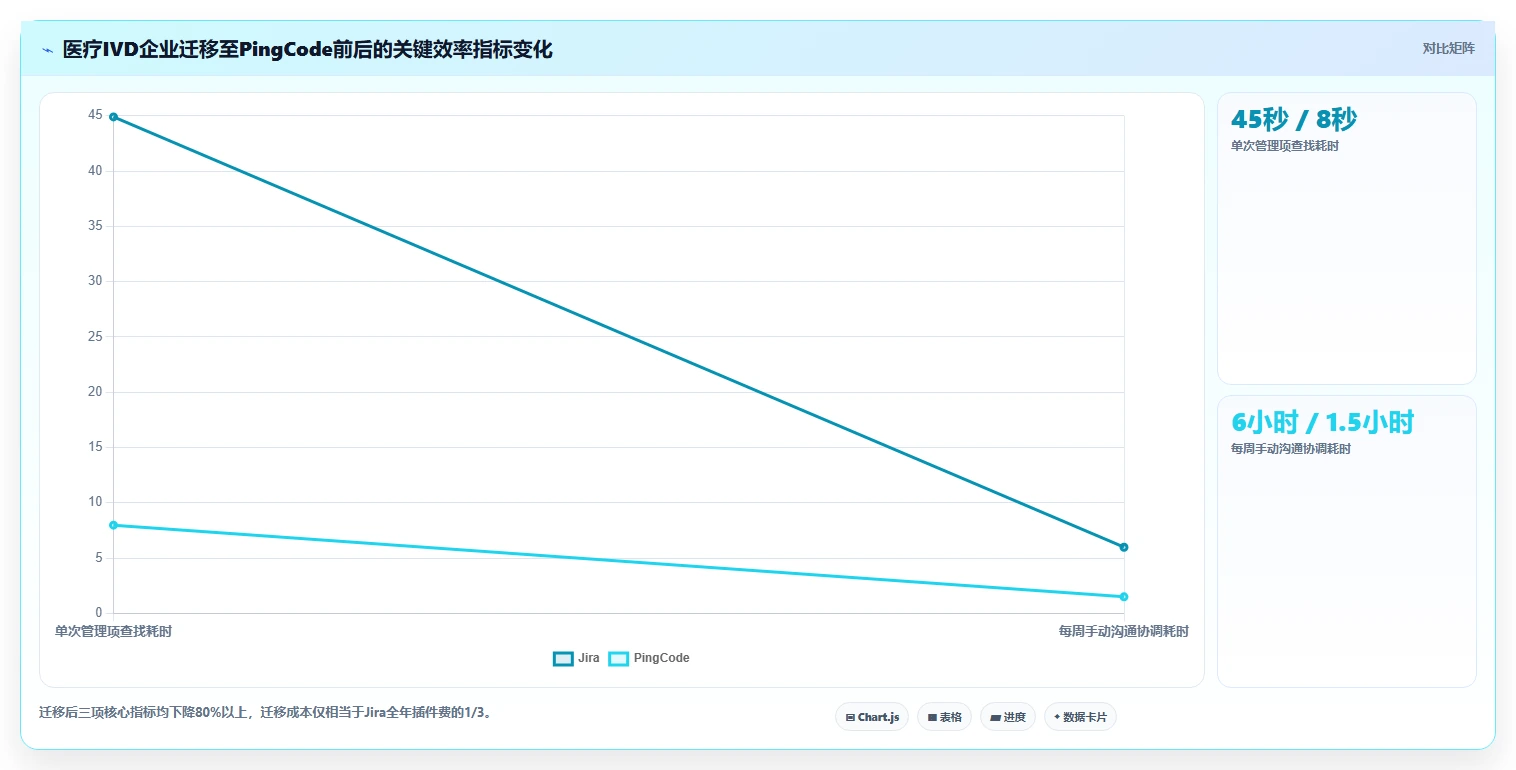Click the y-axis value 45
The height and width of the screenshot is (770, 1516).
(x=95, y=116)
